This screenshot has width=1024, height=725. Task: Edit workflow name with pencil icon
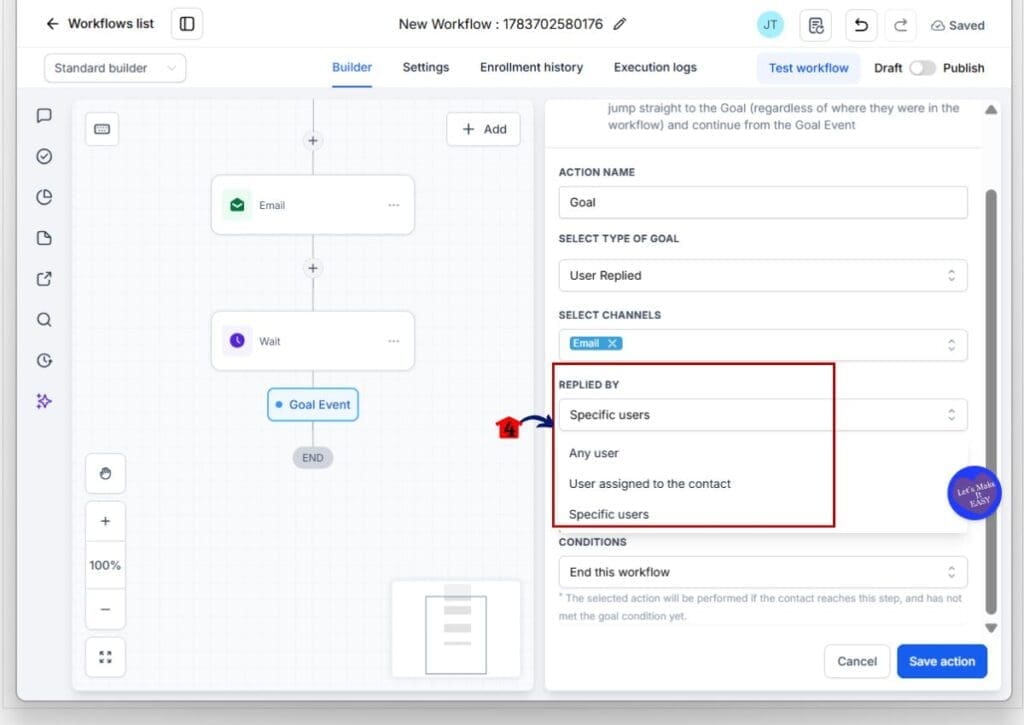(620, 24)
